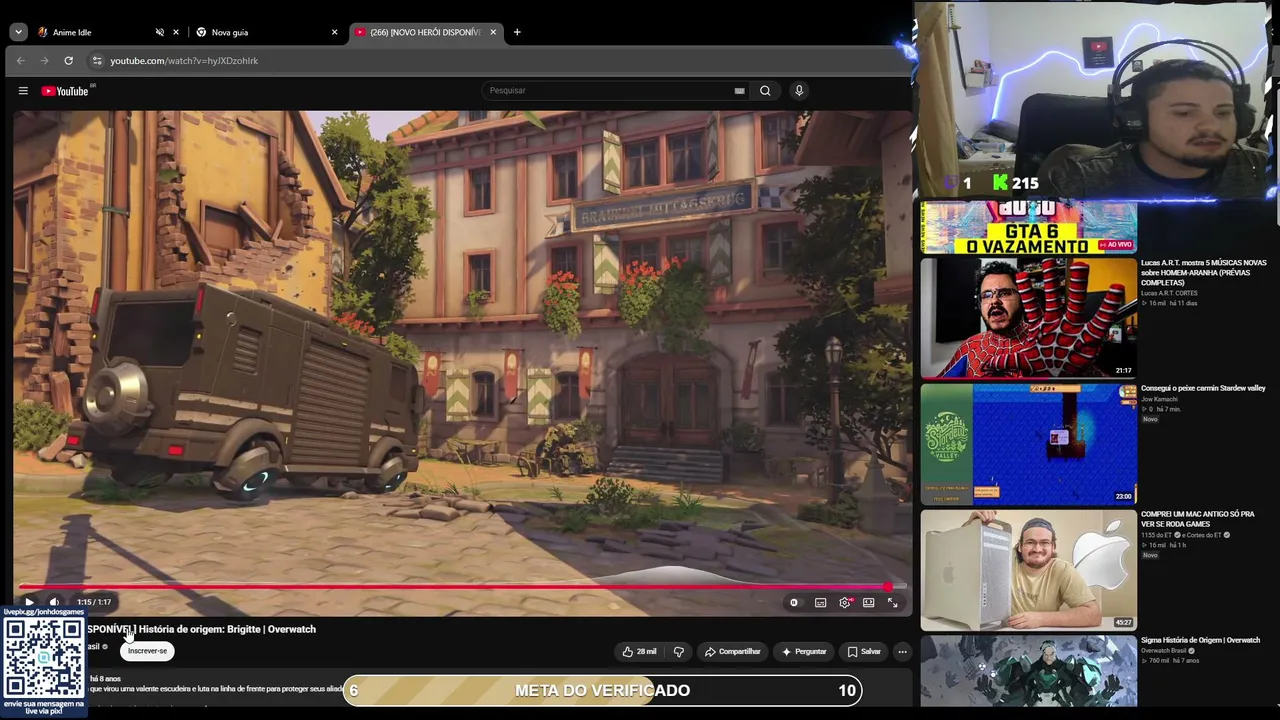Go forward with the browser forward arrow
Viewport: 1280px width, 720px height.
click(x=44, y=61)
